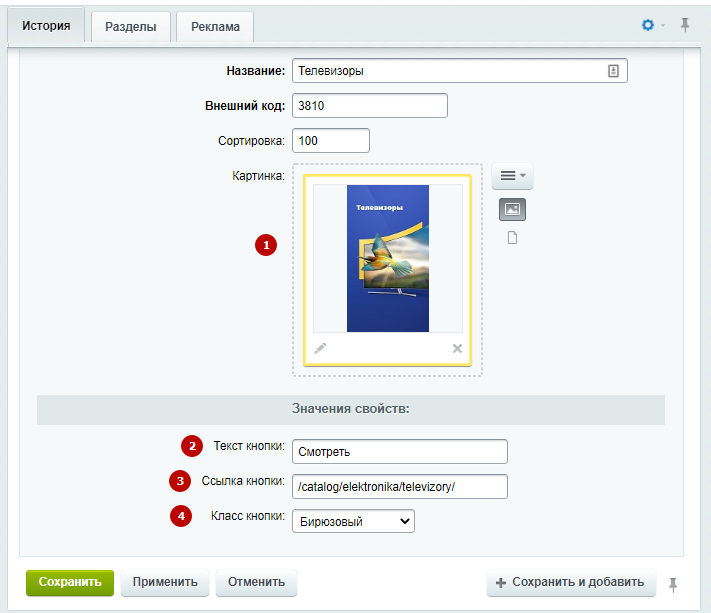Select image from media library icon

[x=512, y=209]
